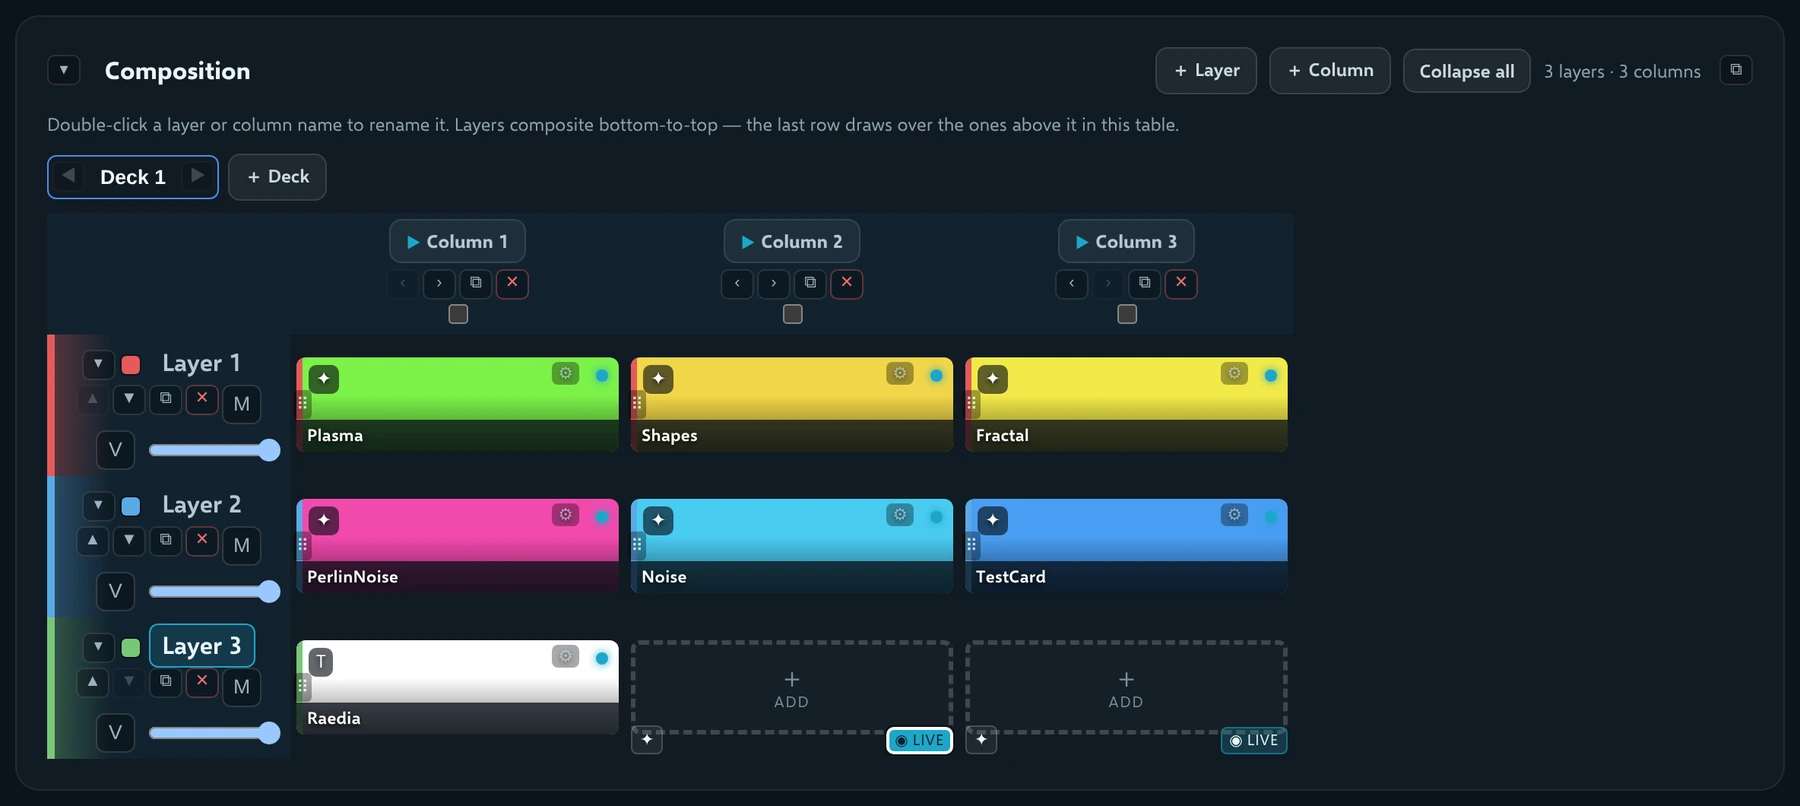Move Column 2 left with arrow

[x=737, y=283]
